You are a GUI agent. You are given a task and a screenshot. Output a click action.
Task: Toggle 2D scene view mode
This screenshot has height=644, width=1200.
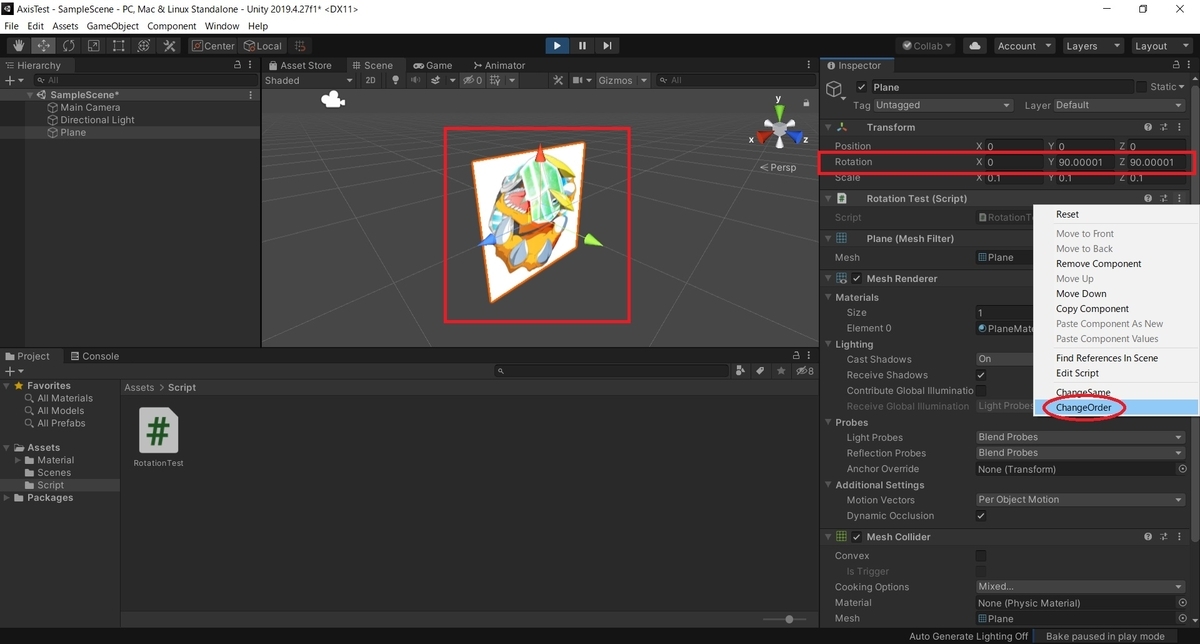(x=370, y=80)
